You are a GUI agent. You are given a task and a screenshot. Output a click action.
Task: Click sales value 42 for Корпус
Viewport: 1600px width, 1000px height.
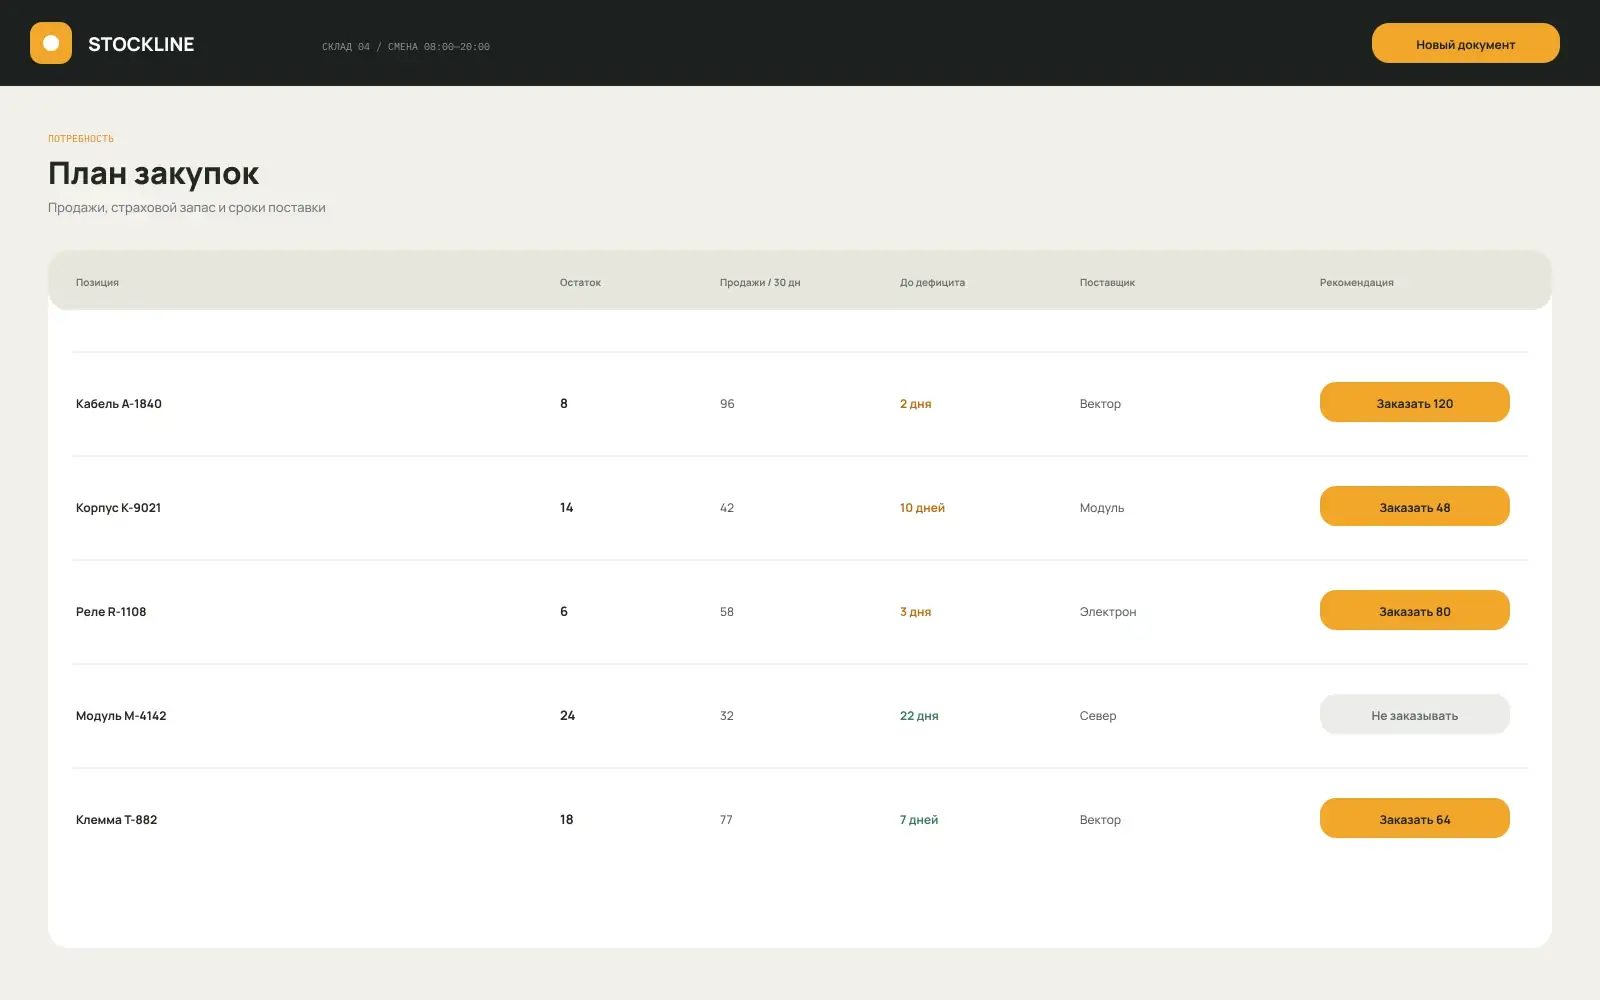click(727, 508)
